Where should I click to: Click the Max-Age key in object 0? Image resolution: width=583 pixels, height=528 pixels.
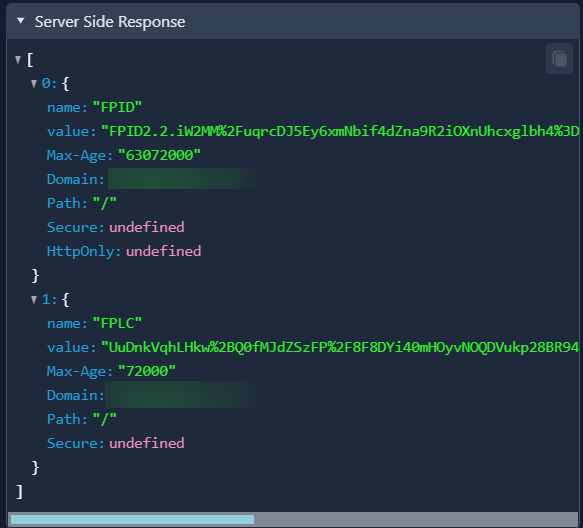(x=80, y=155)
